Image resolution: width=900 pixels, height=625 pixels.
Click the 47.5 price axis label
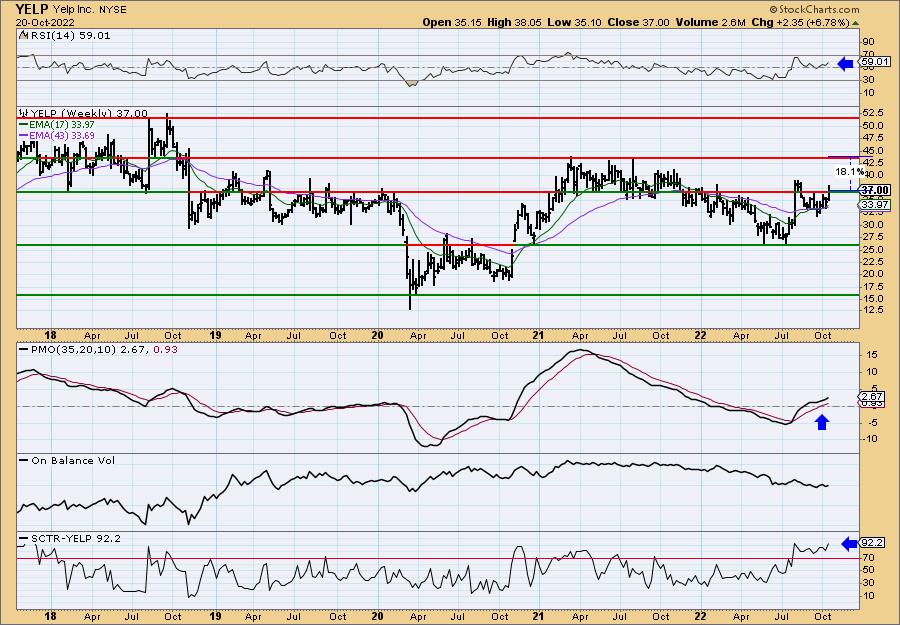[872, 138]
